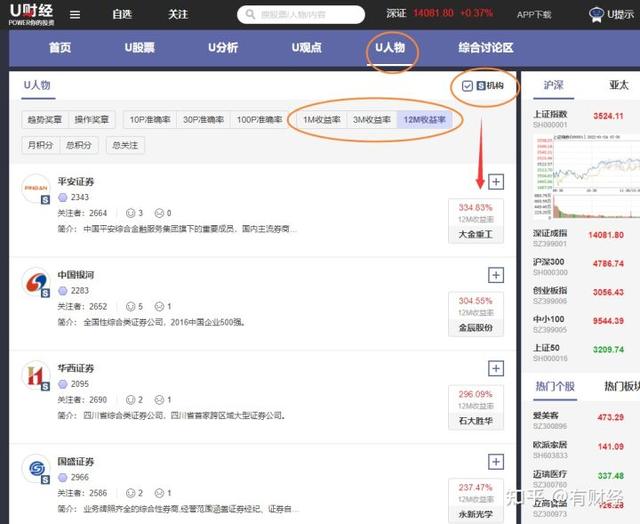Open 金辰股份 stock button

[x=476, y=328]
